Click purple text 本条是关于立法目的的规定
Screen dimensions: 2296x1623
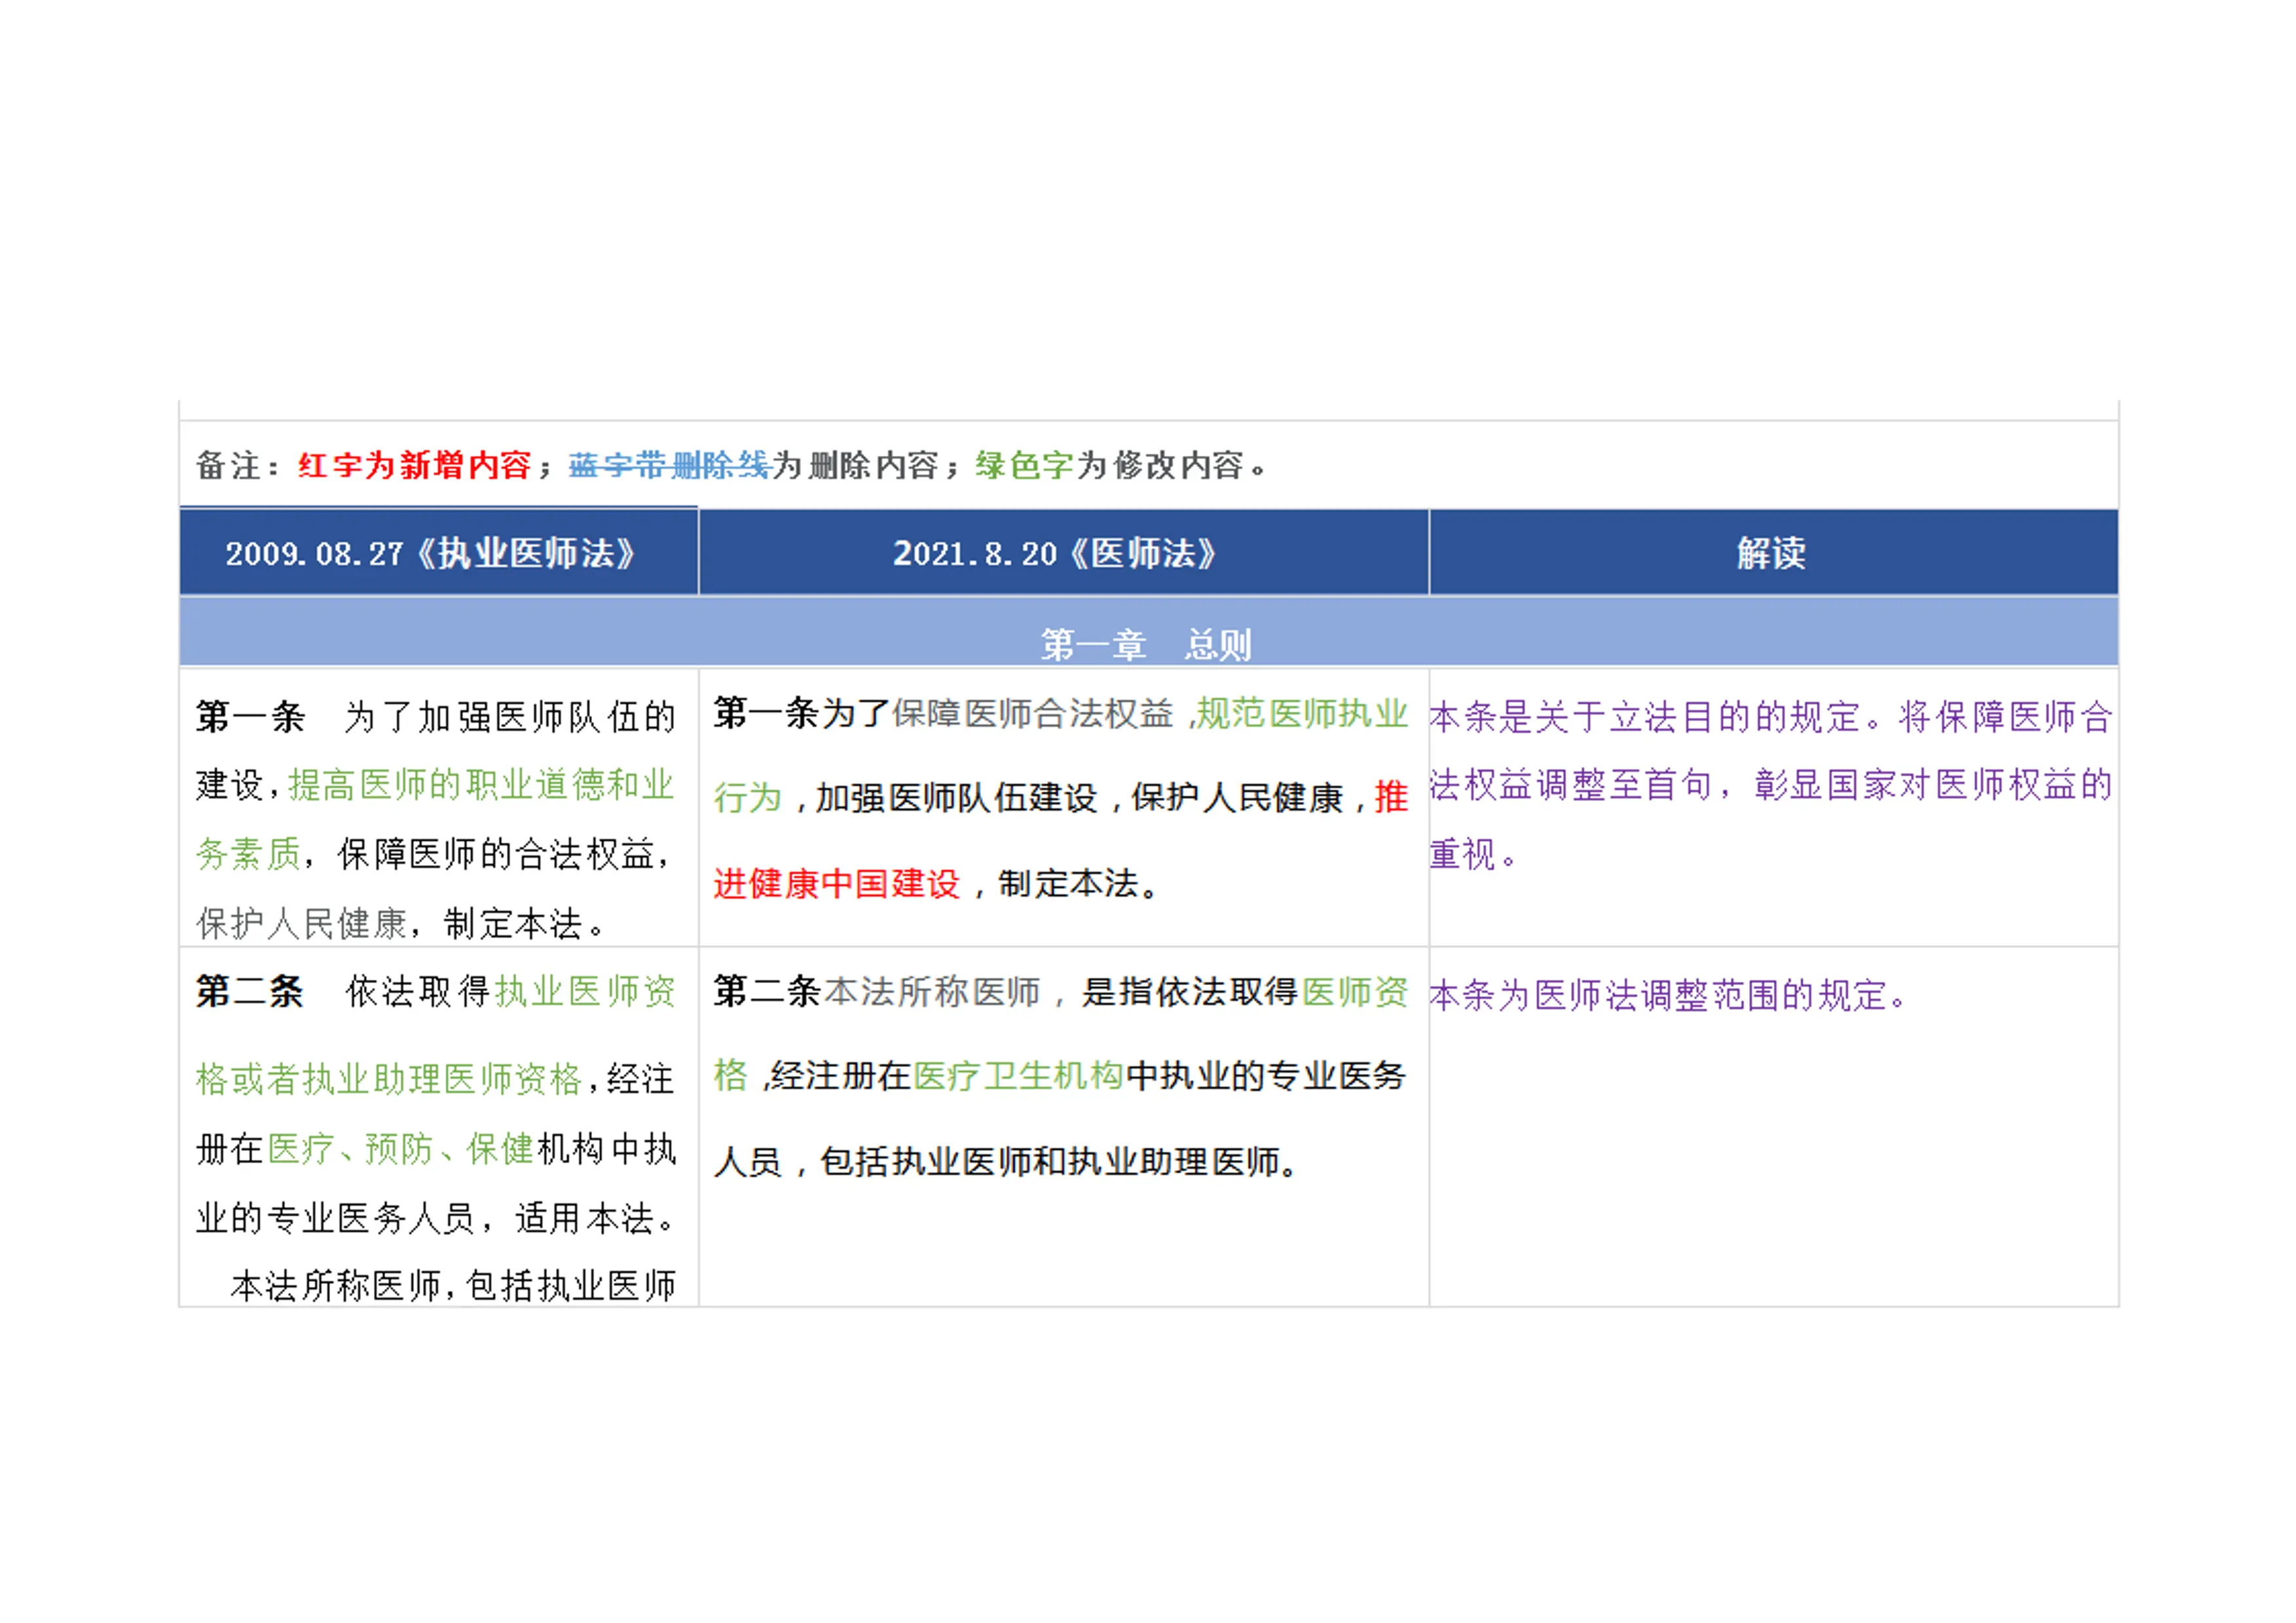tap(1644, 717)
